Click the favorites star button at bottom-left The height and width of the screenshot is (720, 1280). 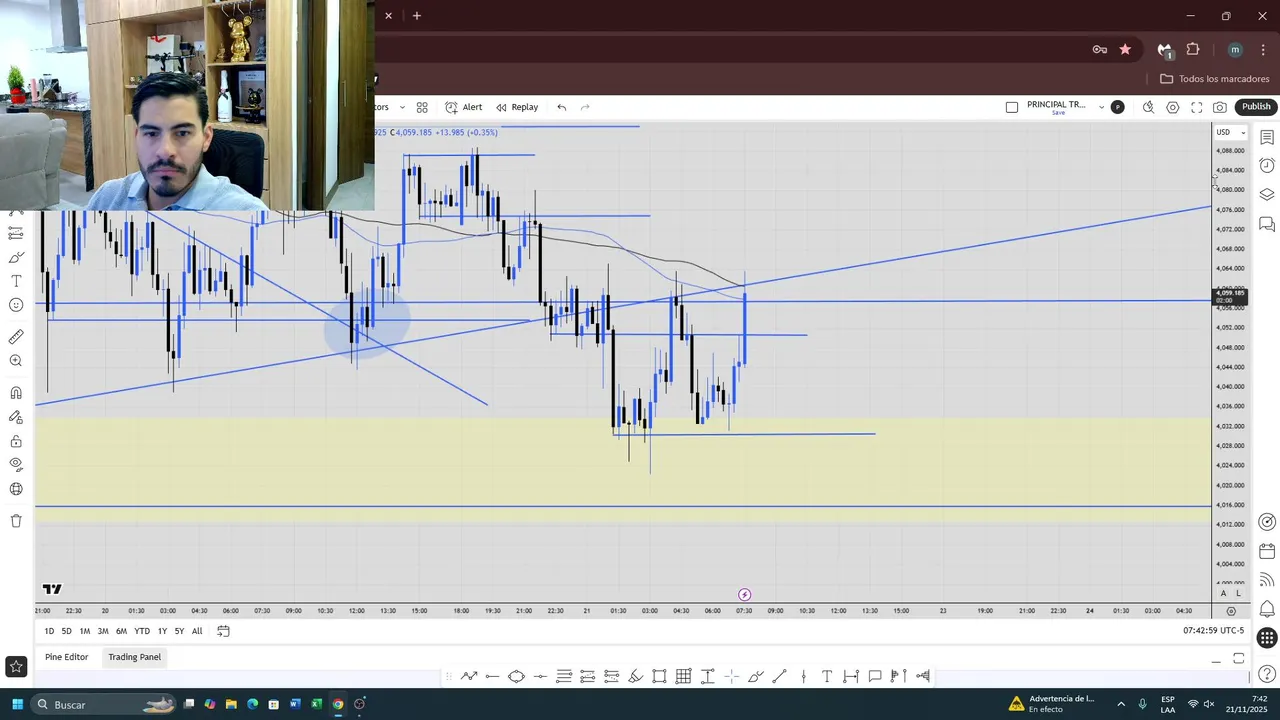[x=16, y=666]
